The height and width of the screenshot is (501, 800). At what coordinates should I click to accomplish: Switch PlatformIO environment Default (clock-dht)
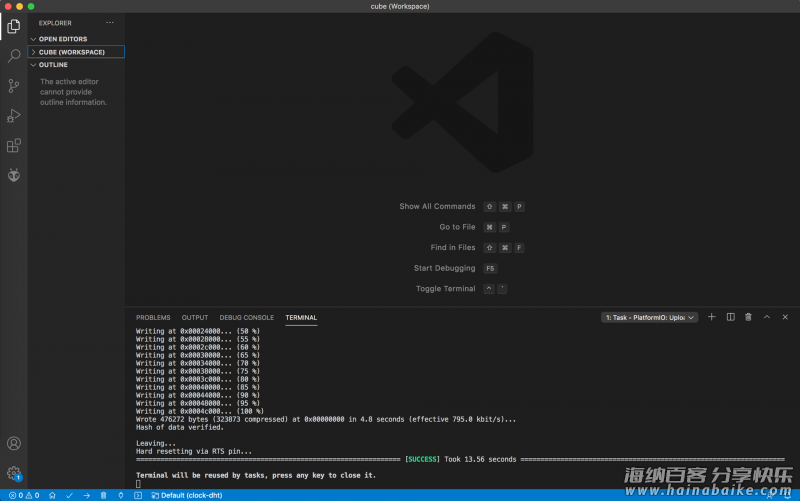click(187, 495)
